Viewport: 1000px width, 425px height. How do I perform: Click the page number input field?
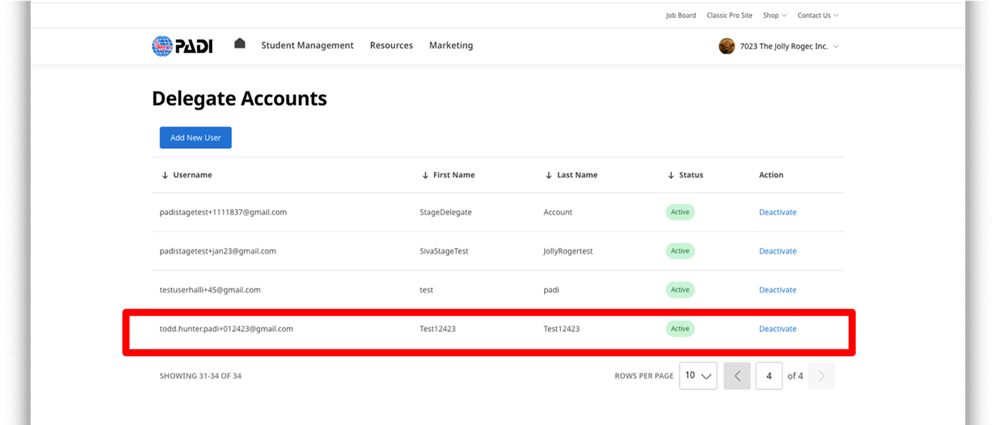[768, 376]
